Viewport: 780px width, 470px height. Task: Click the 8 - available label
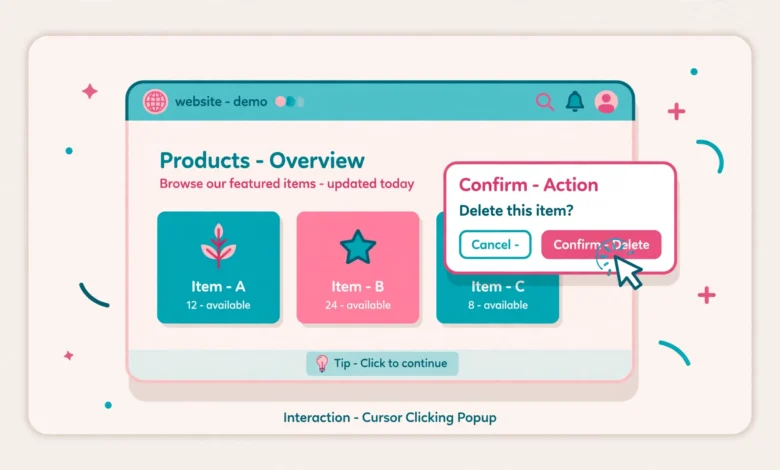pos(497,305)
